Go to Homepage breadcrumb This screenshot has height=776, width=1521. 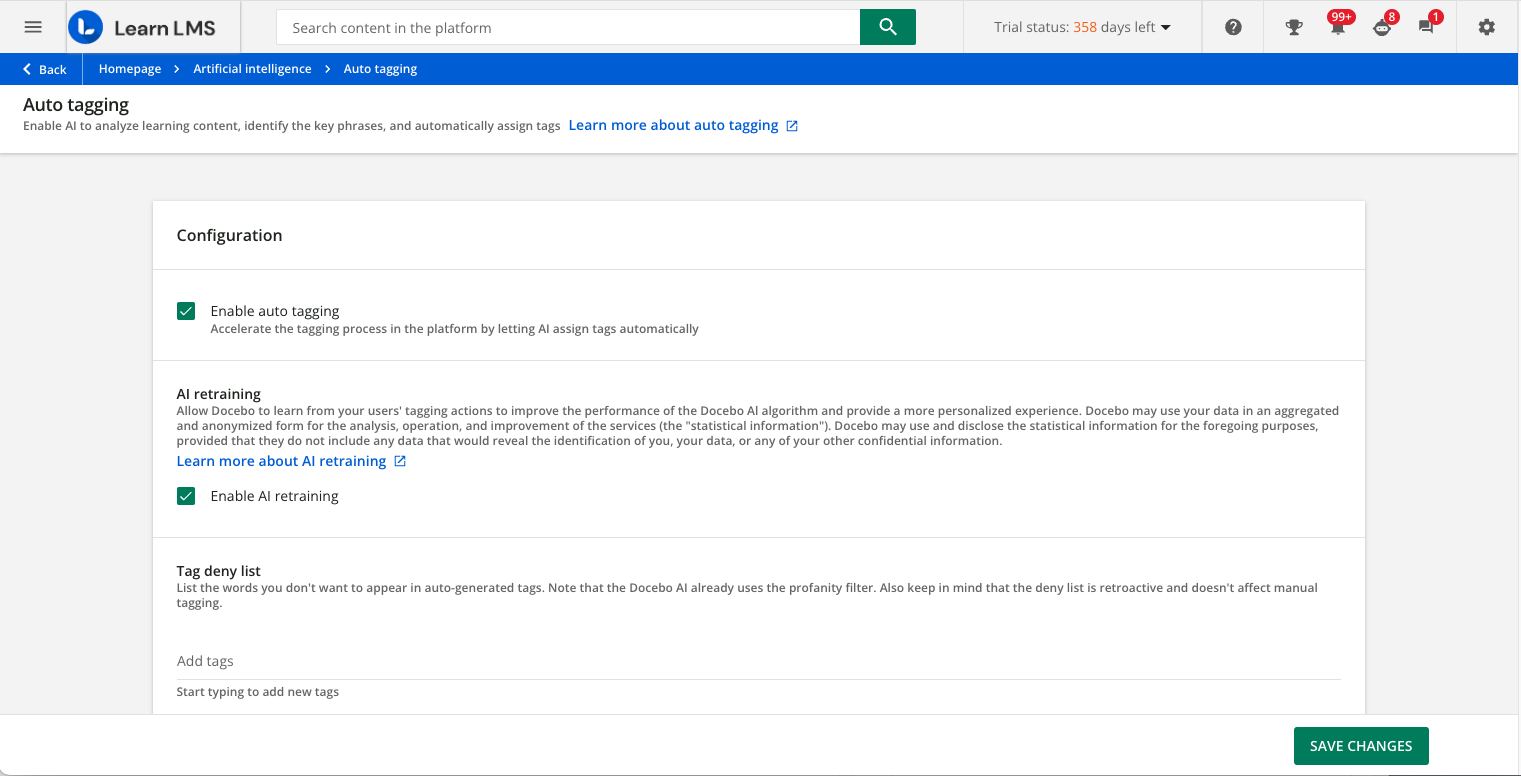click(x=130, y=69)
